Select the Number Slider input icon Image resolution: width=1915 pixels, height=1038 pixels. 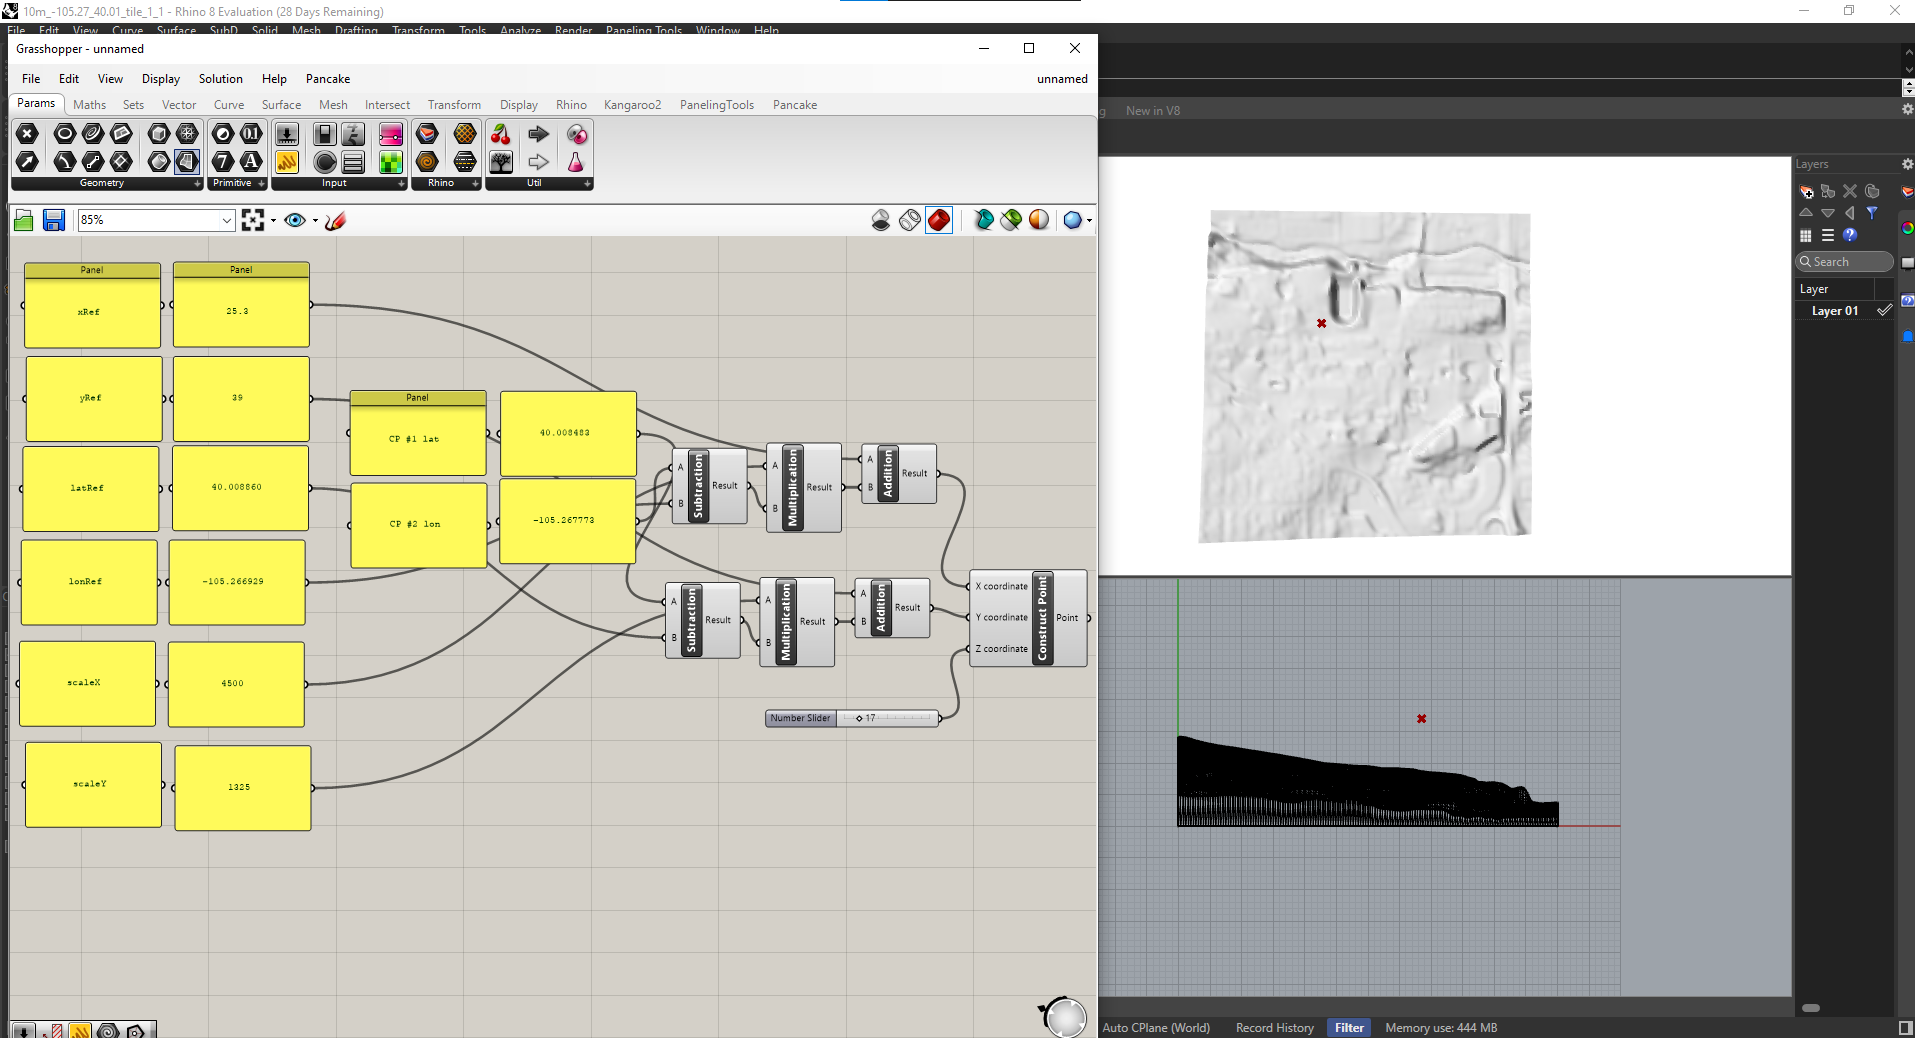coord(287,134)
